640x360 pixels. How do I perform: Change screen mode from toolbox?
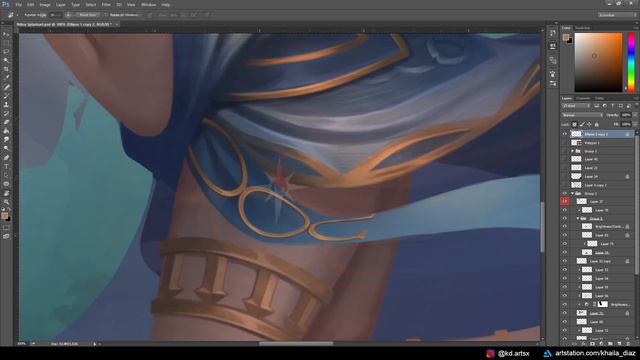point(6,236)
